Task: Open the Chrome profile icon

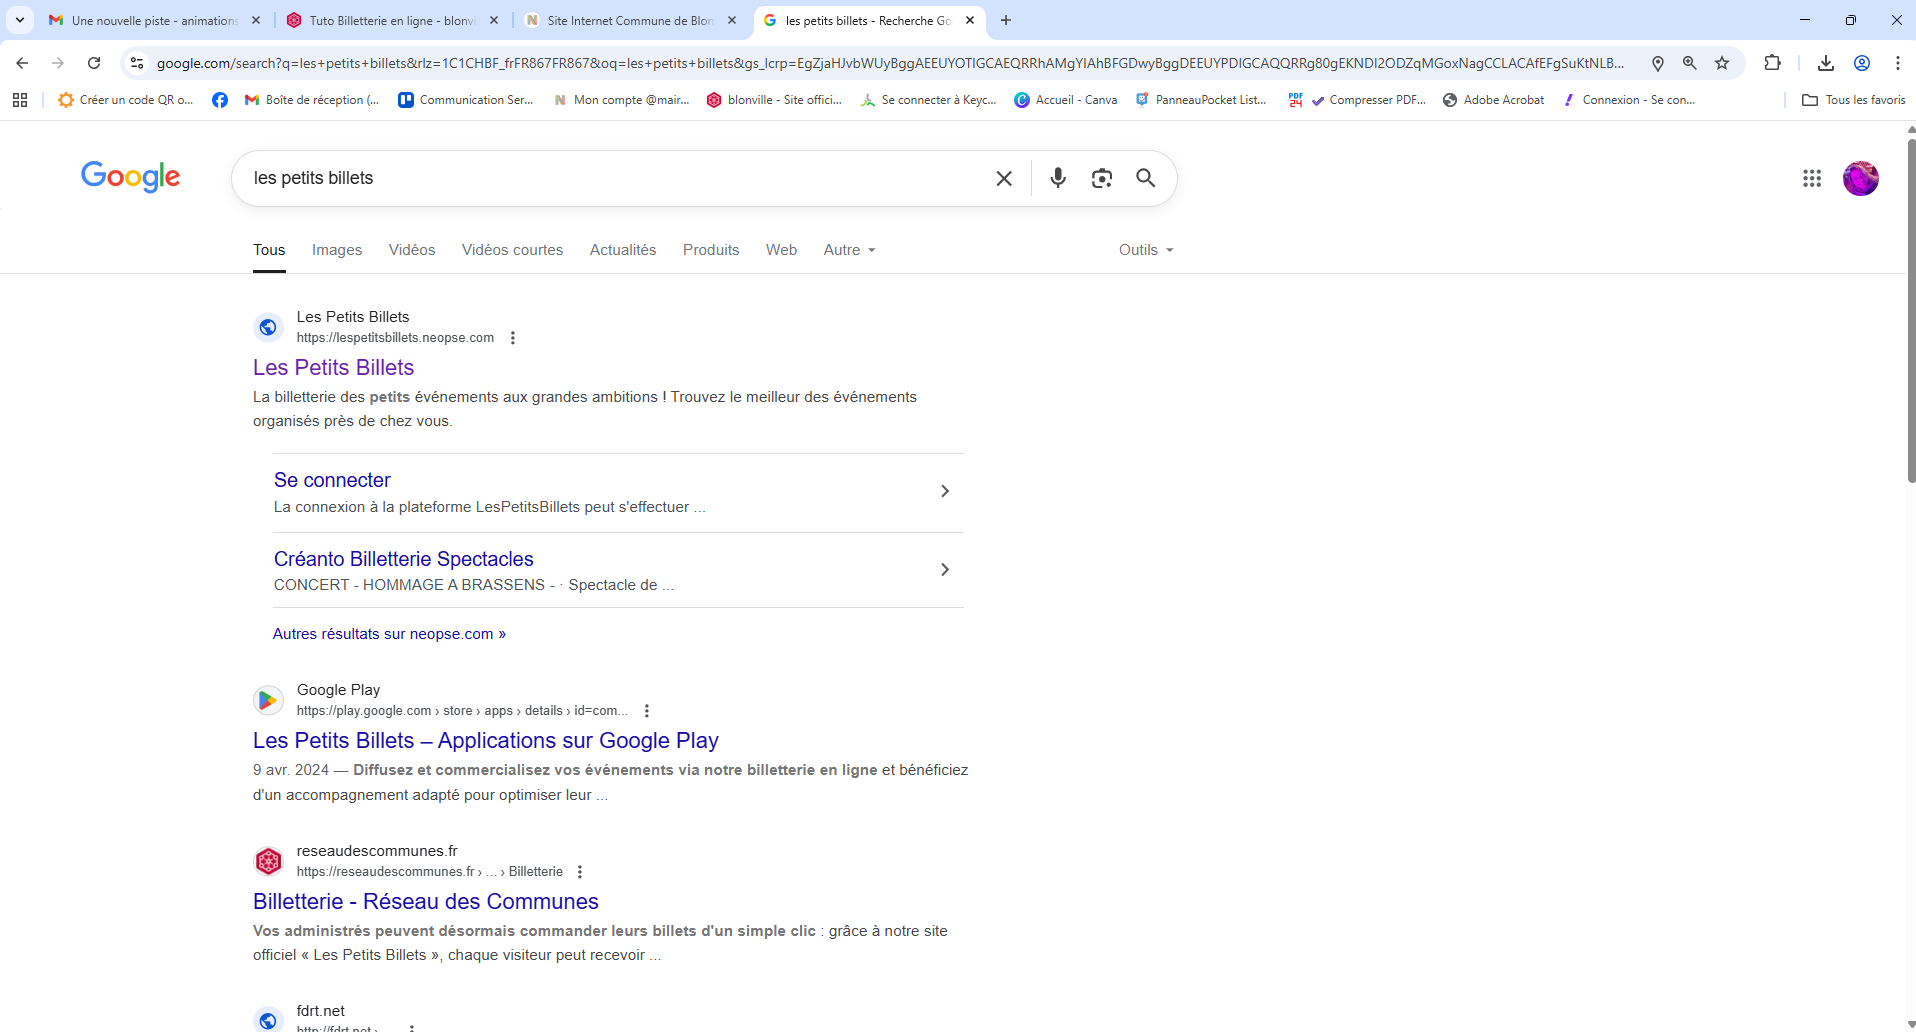Action: tap(1862, 63)
